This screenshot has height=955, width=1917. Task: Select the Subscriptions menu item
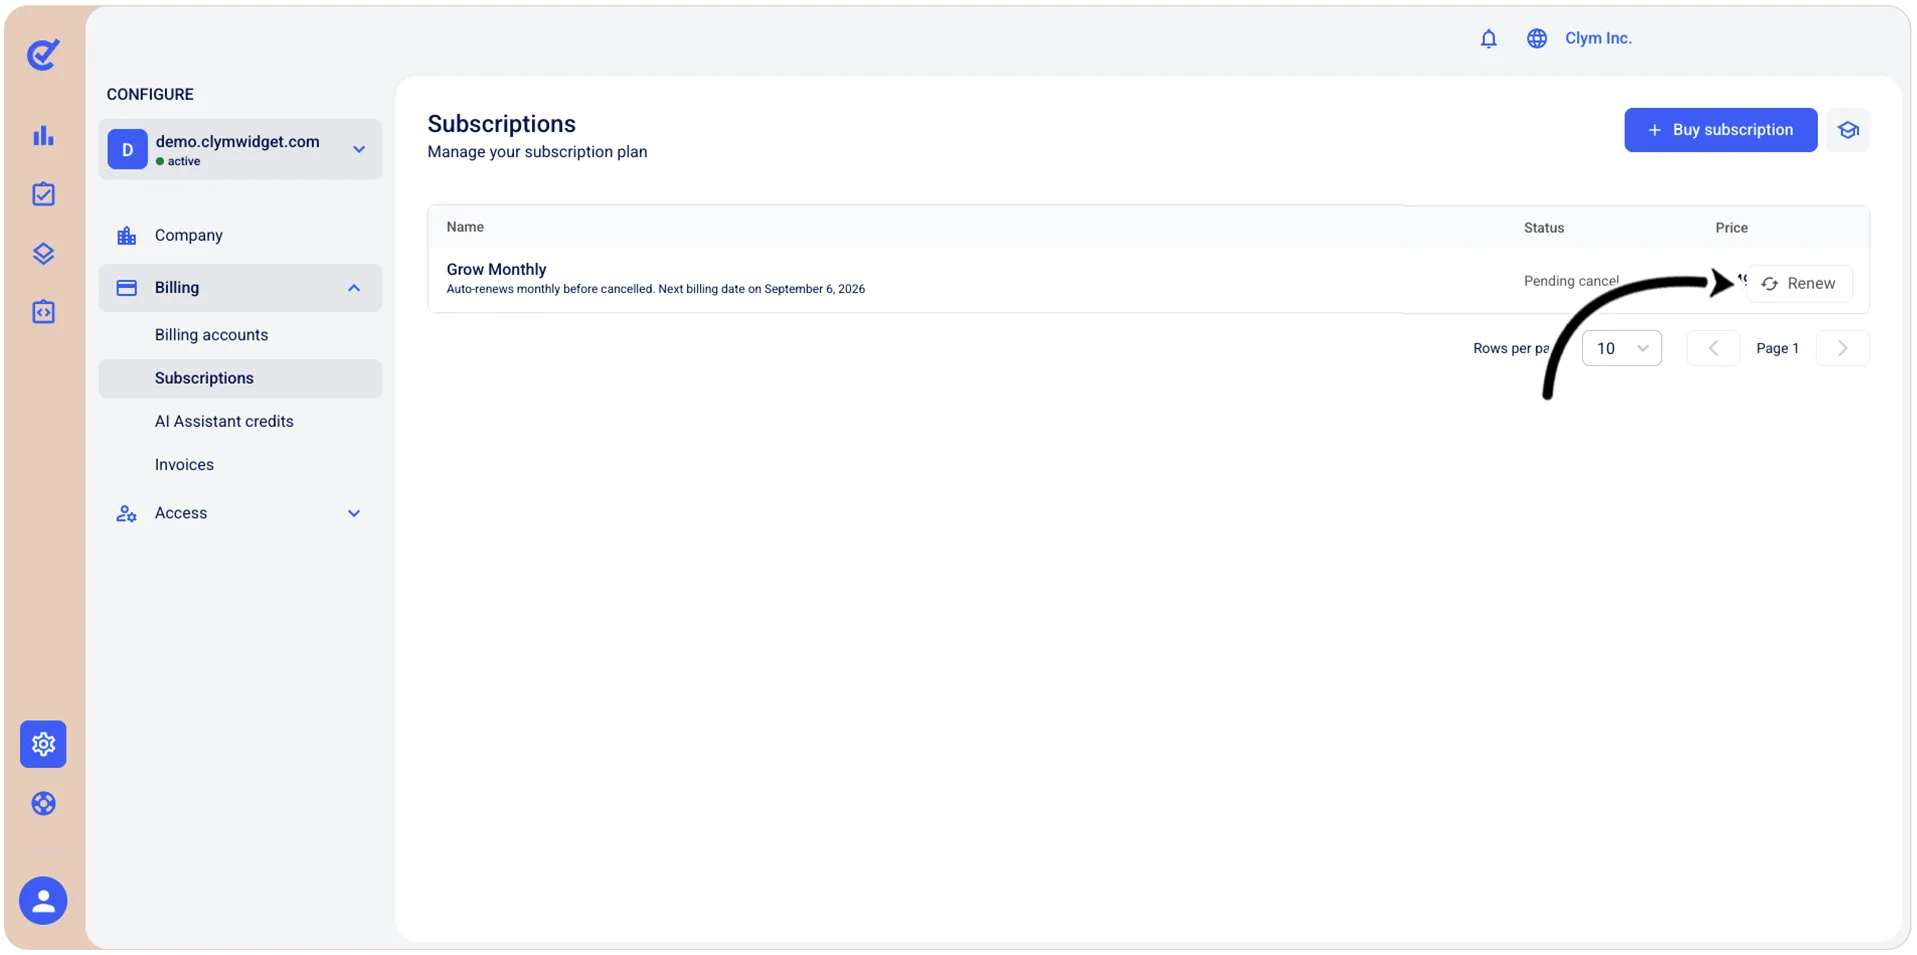[240, 379]
